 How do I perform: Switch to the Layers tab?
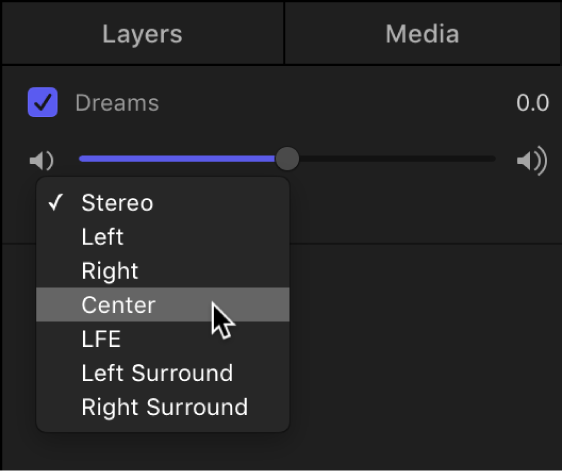[142, 34]
